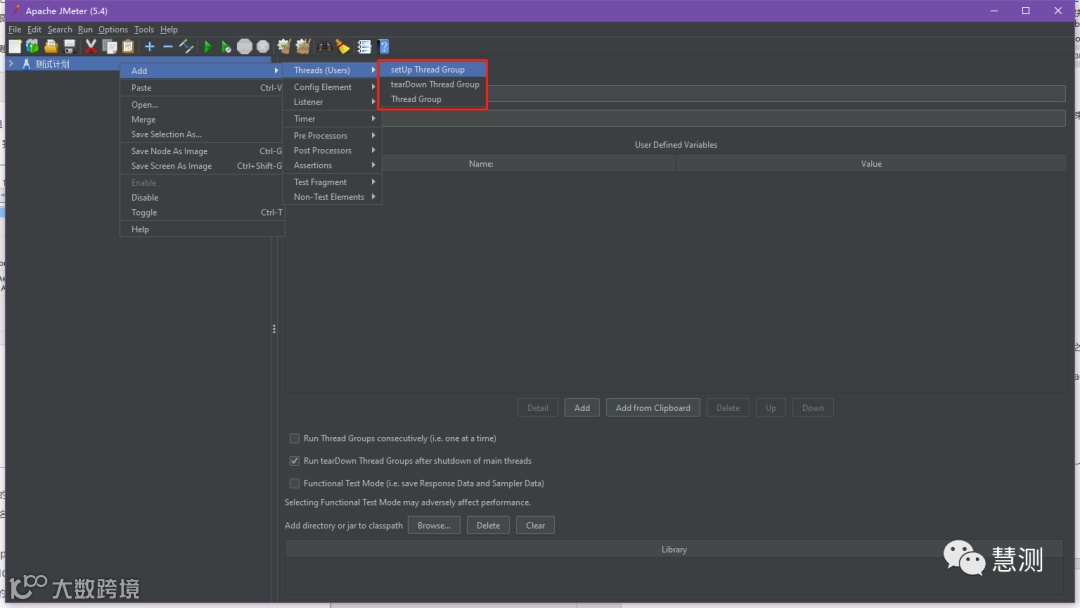Expand Non-Test Elements submenu
Viewport: 1080px width, 608px height.
332,197
